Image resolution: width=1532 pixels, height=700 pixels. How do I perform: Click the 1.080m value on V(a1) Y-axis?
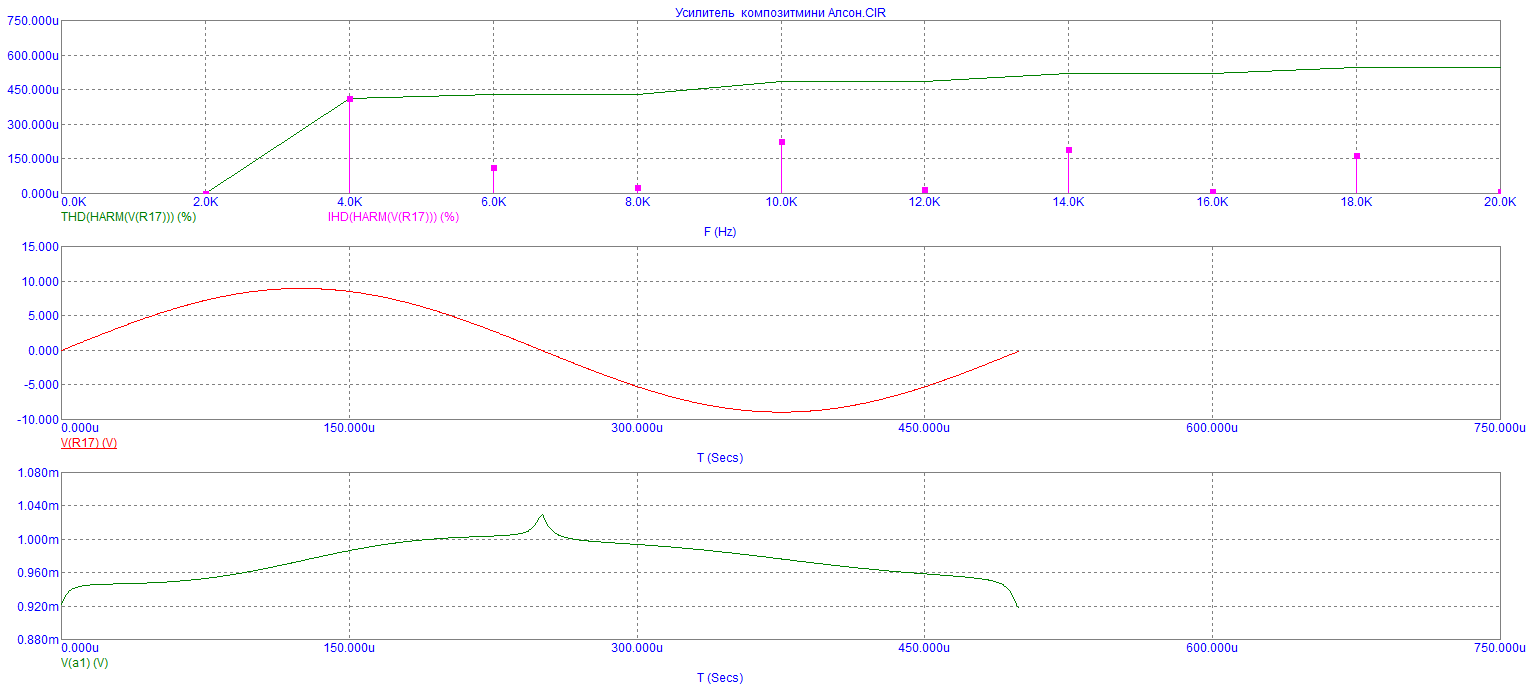38,472
